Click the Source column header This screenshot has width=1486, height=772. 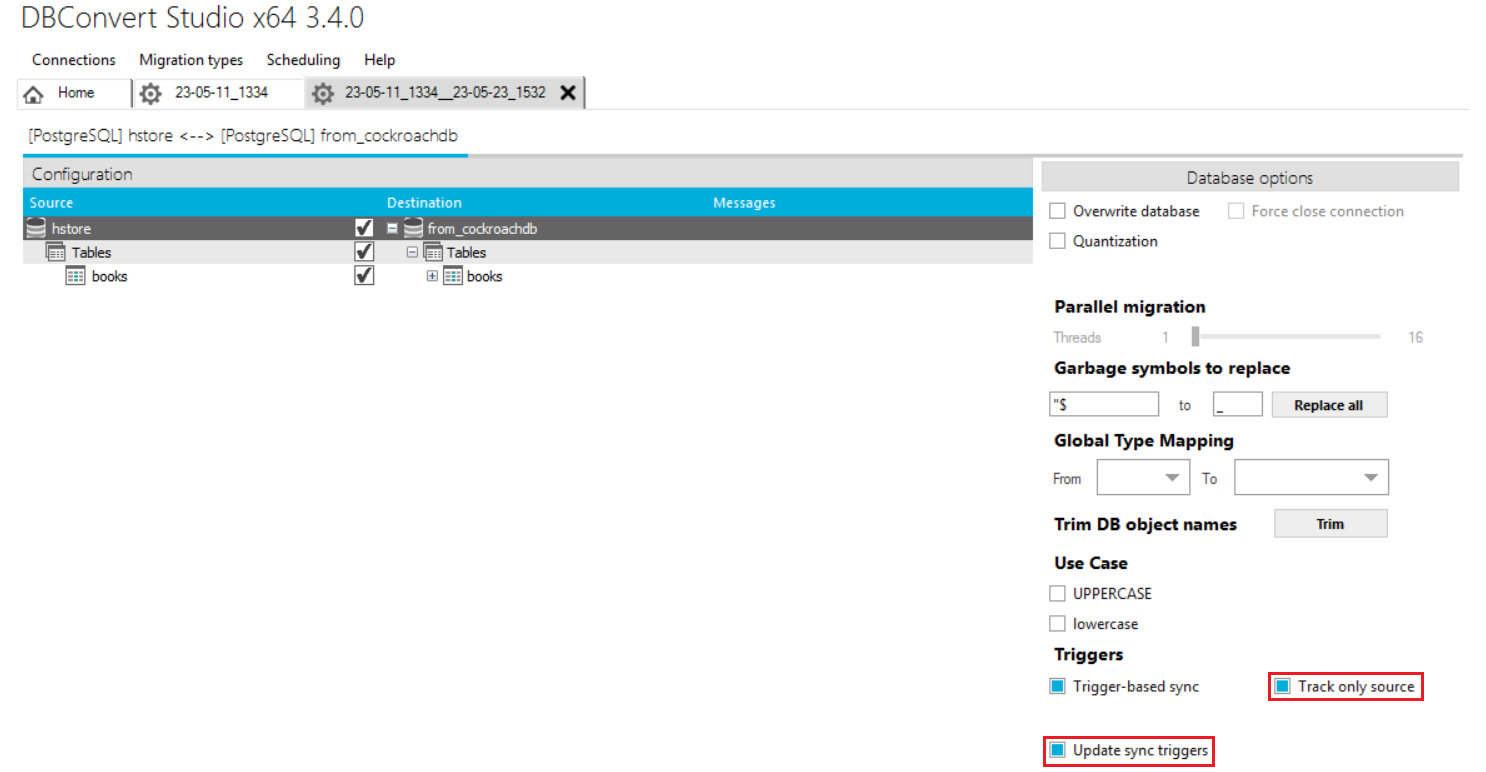(x=51, y=203)
